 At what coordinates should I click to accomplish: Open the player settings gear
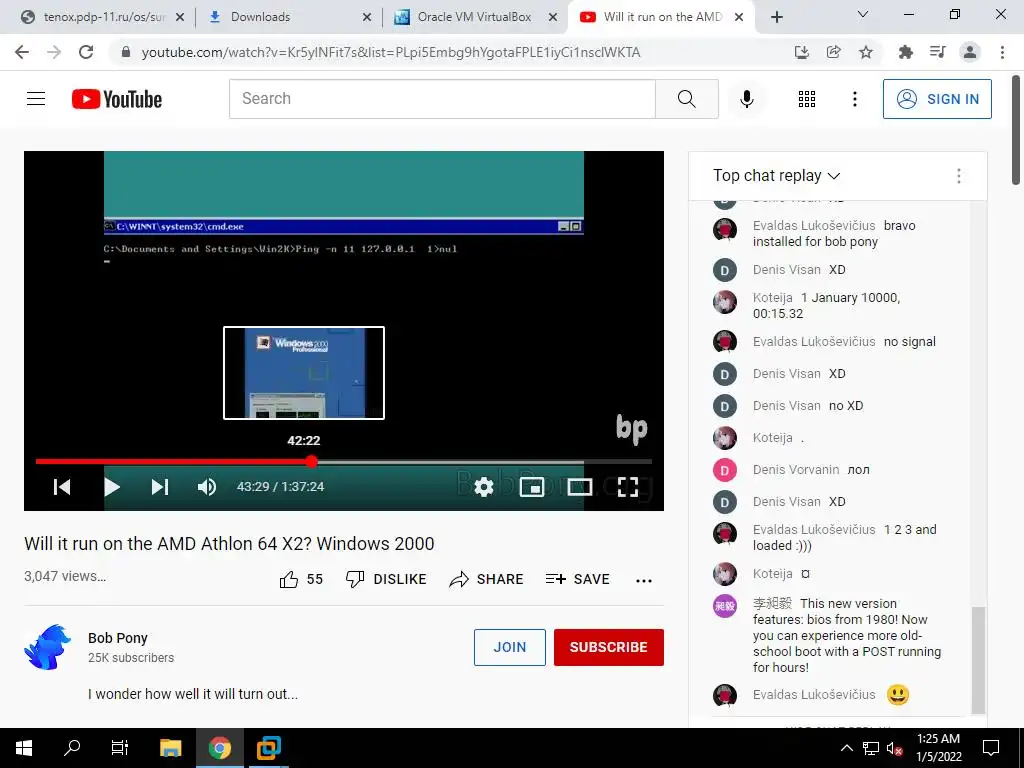(x=483, y=487)
